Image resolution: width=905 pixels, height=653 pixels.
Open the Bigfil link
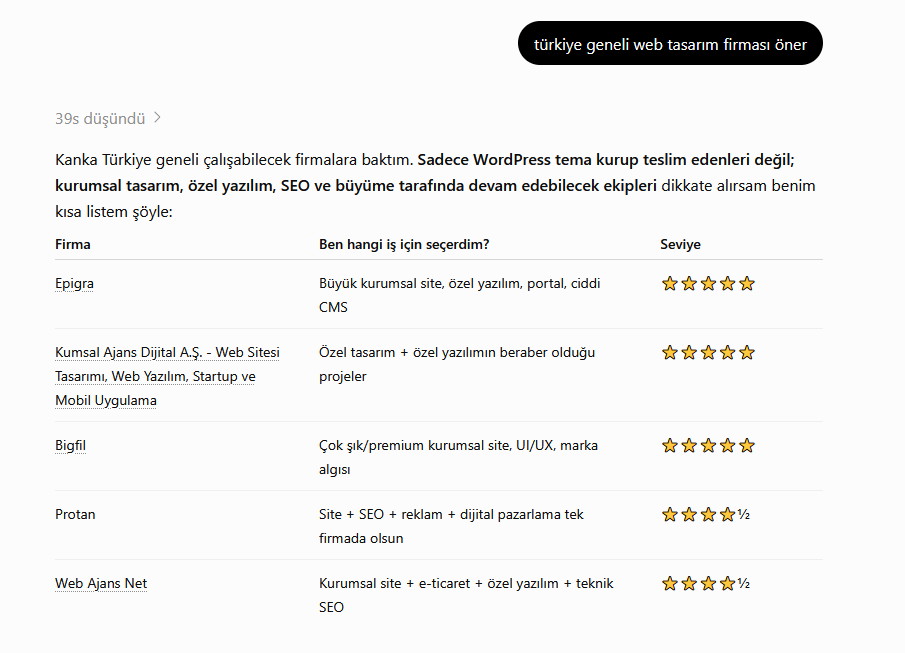coord(70,446)
